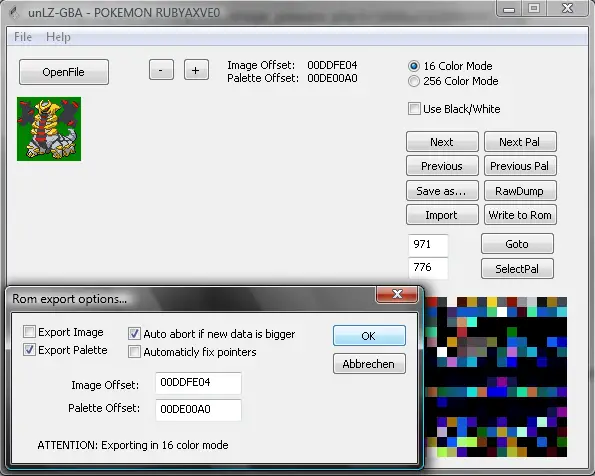Open the Help menu
Viewport: 595px width, 476px height.
pyautogui.click(x=58, y=37)
